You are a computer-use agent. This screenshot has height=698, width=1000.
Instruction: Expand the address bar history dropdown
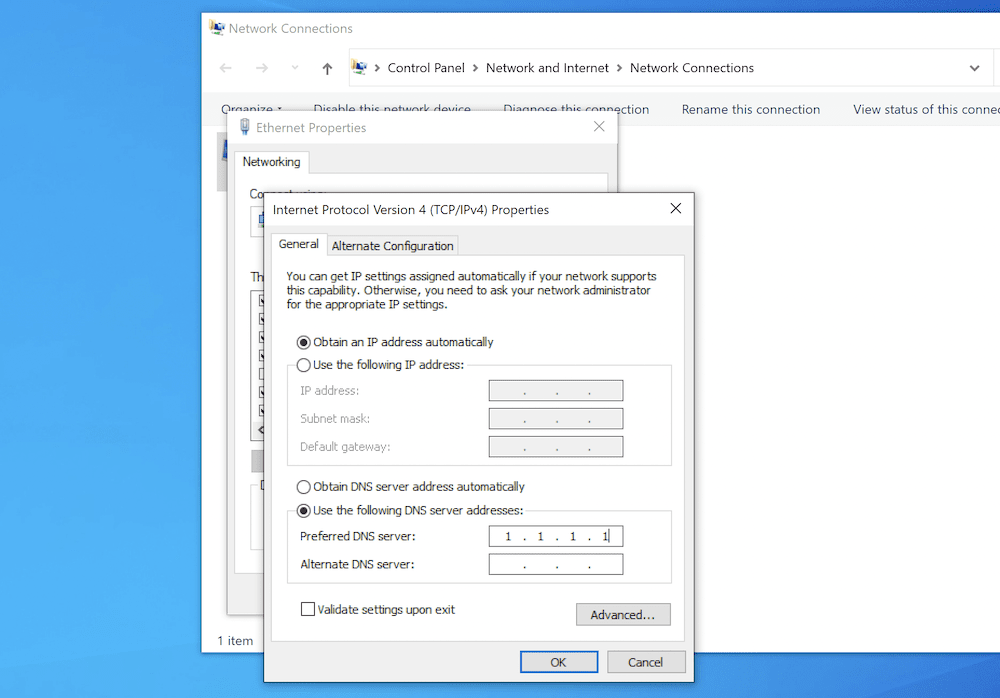point(974,68)
